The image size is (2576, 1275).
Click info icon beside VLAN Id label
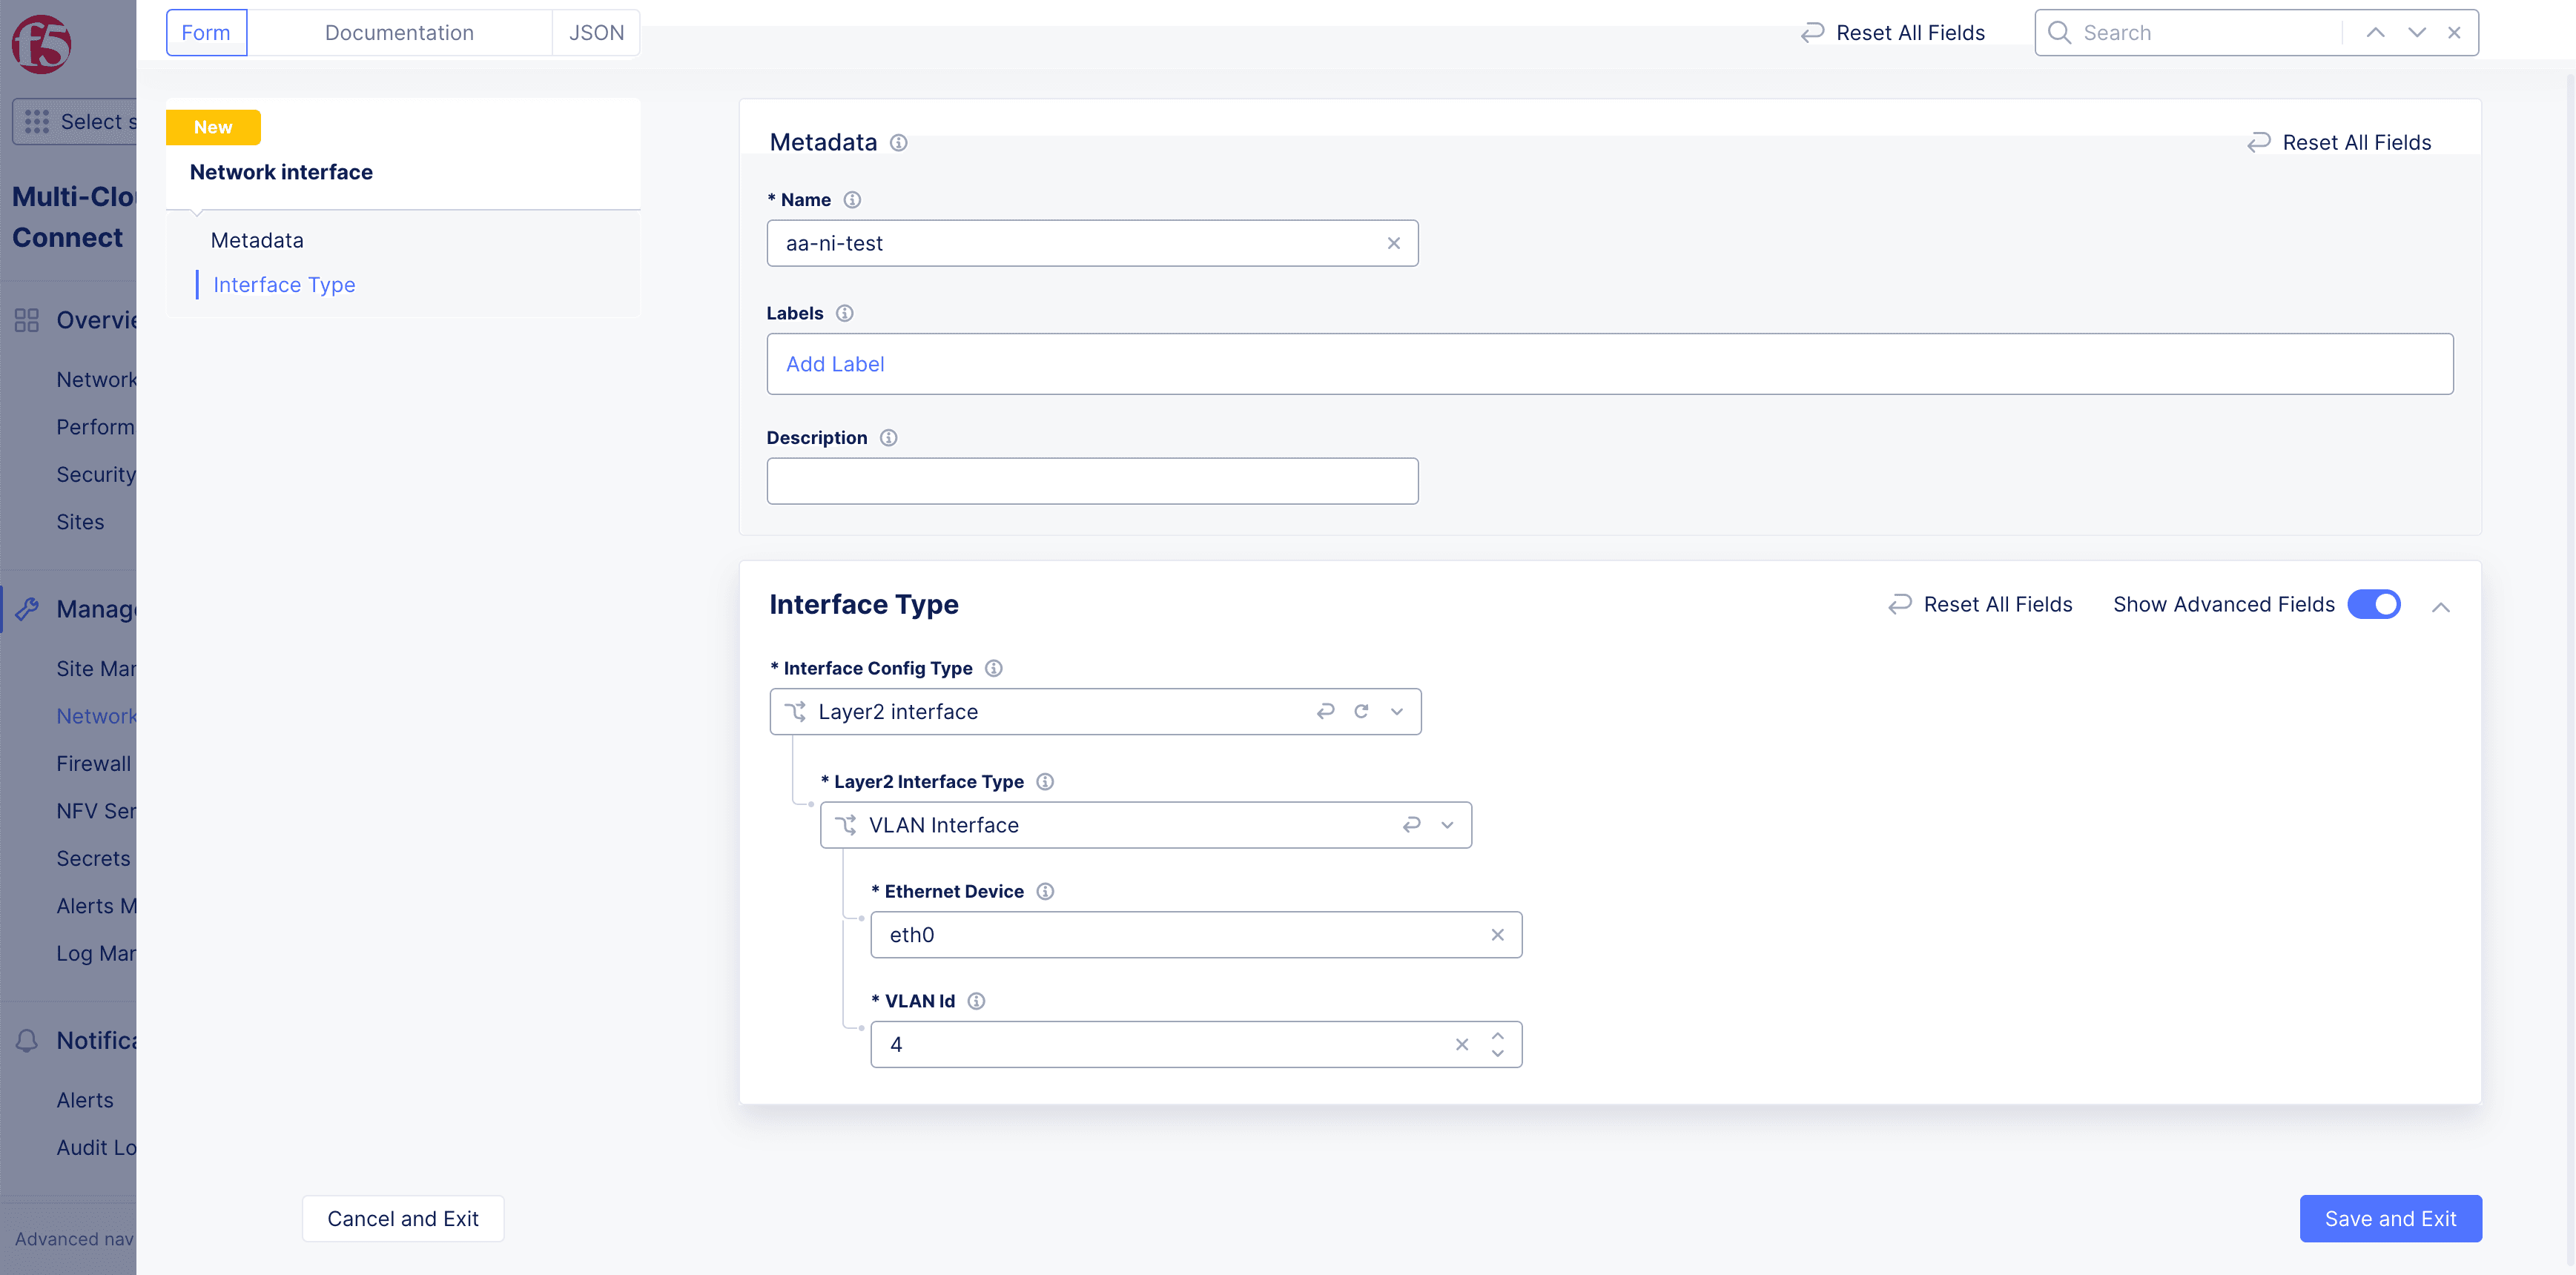[976, 1001]
